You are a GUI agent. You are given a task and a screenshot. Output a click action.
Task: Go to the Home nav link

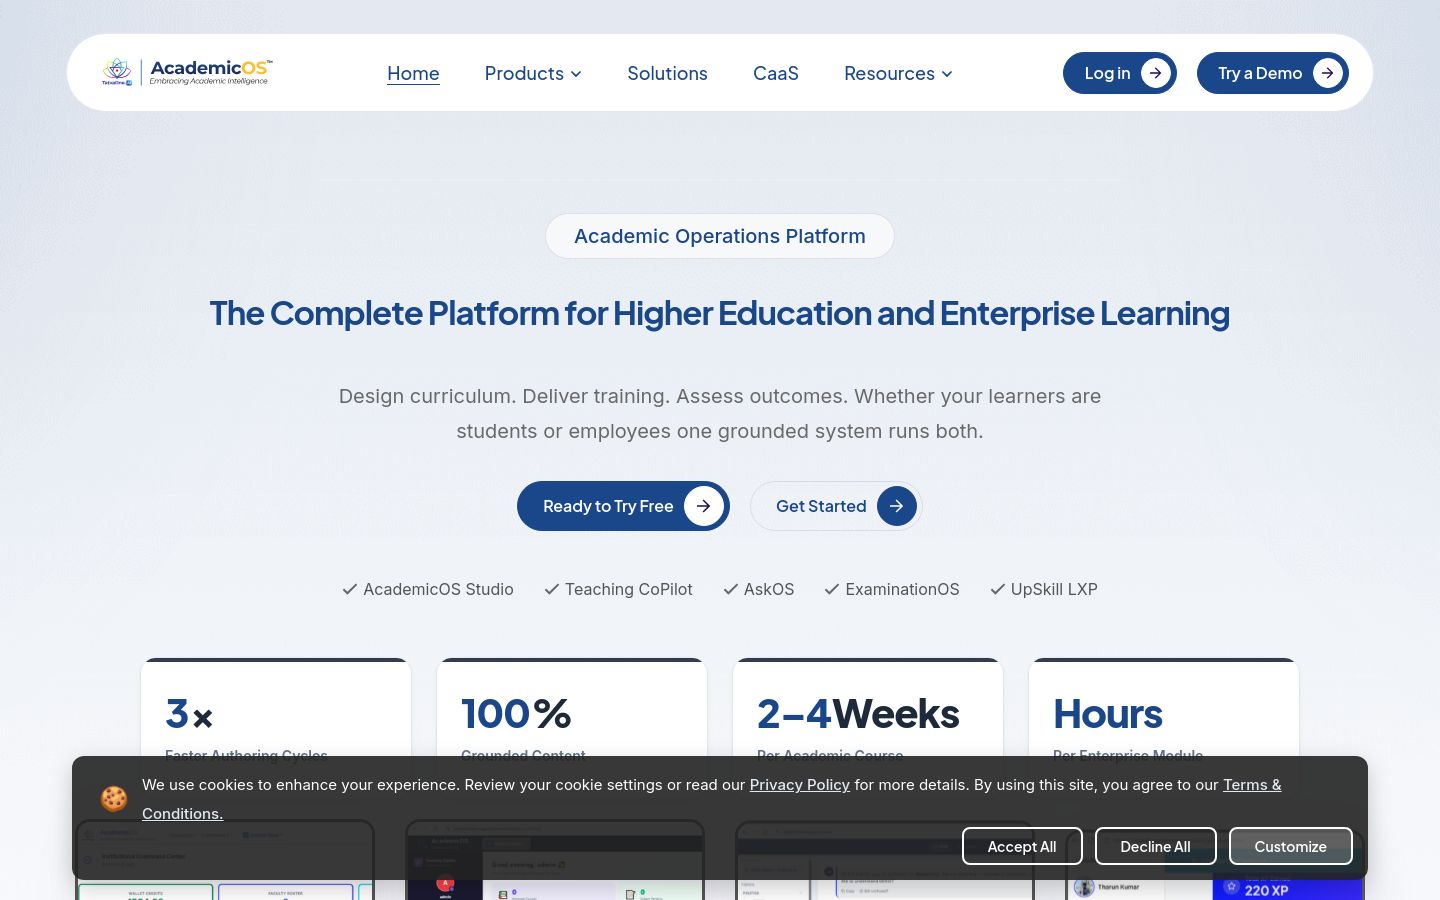coord(413,73)
